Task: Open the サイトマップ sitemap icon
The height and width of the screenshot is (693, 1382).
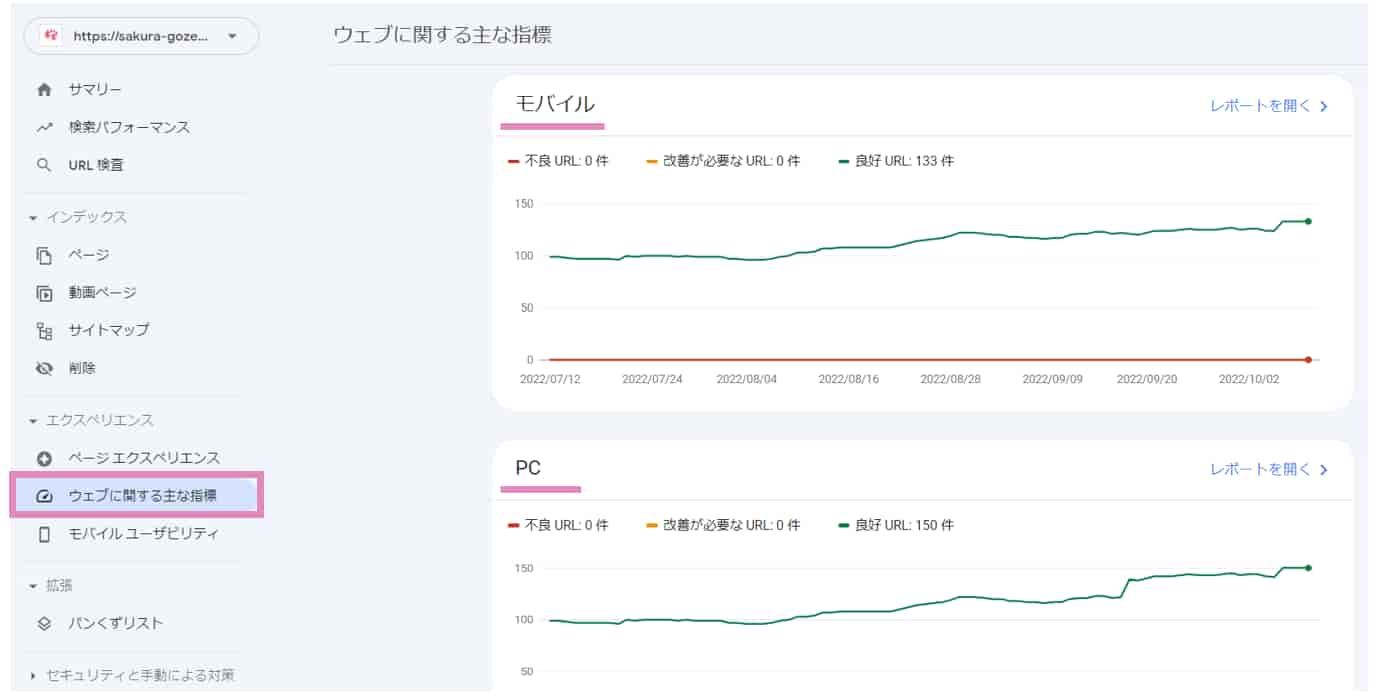Action: (x=44, y=330)
